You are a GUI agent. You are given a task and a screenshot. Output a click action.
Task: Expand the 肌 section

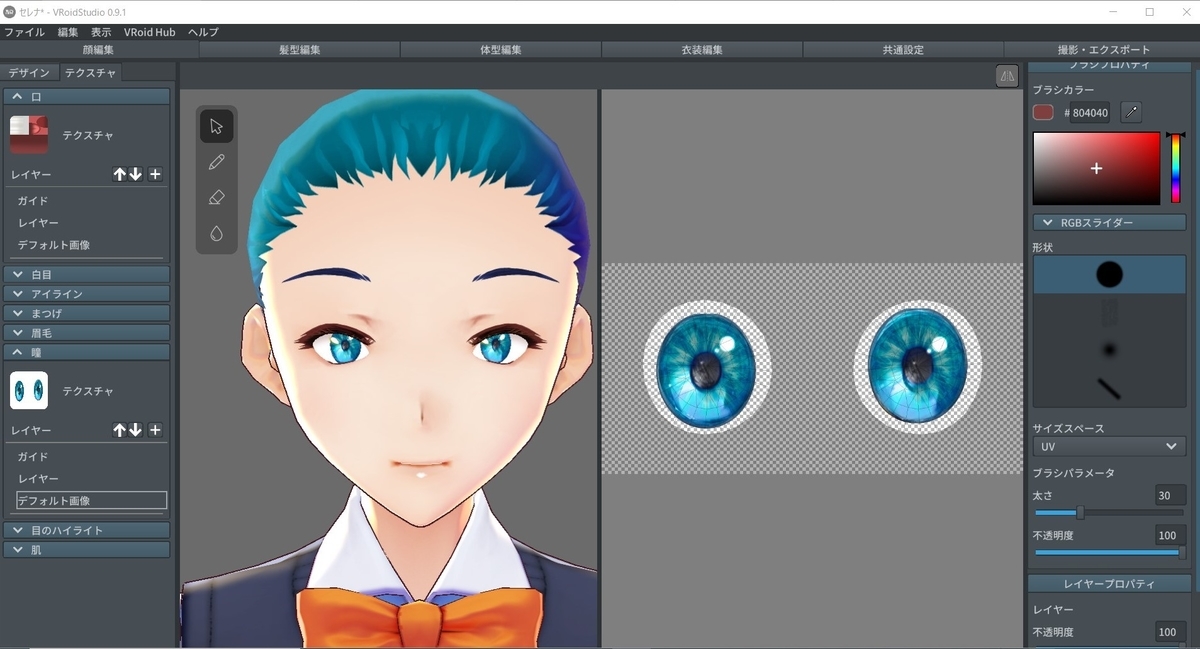point(86,549)
